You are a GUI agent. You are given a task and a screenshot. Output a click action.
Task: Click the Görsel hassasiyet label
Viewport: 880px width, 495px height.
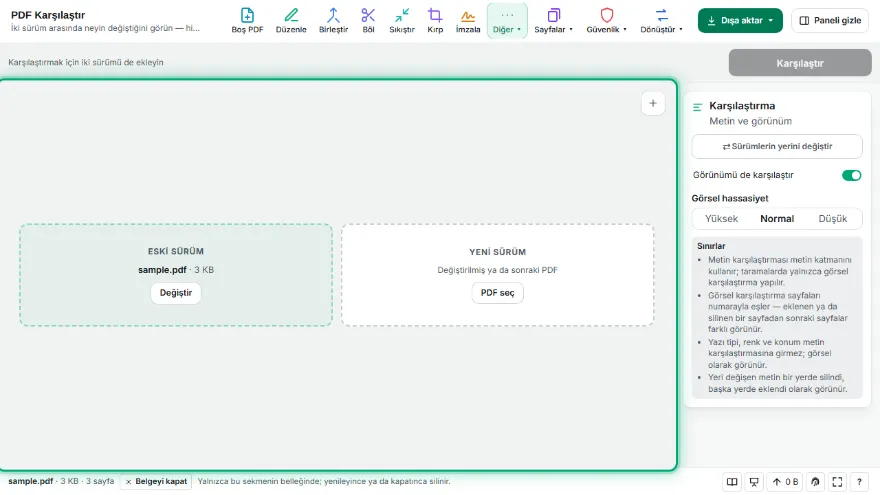point(730,198)
